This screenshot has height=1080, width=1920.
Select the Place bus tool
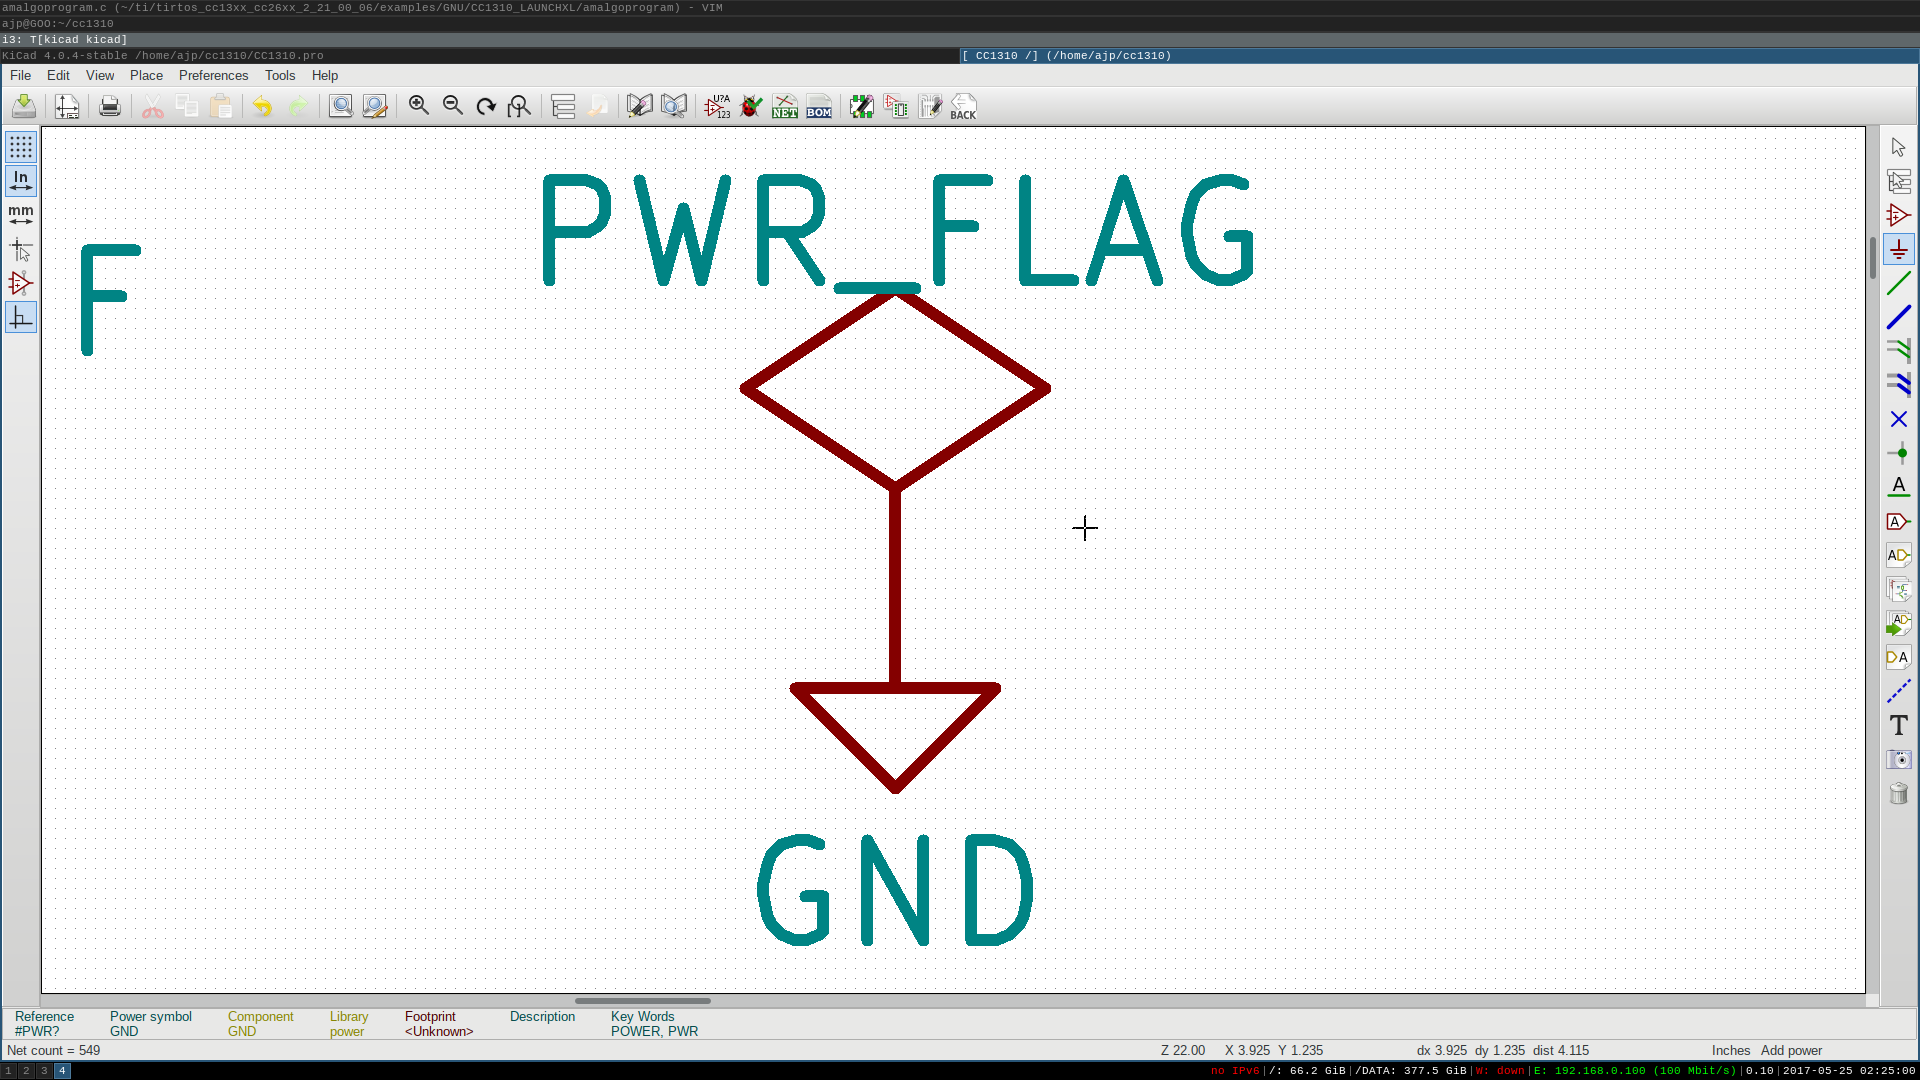(x=1898, y=317)
